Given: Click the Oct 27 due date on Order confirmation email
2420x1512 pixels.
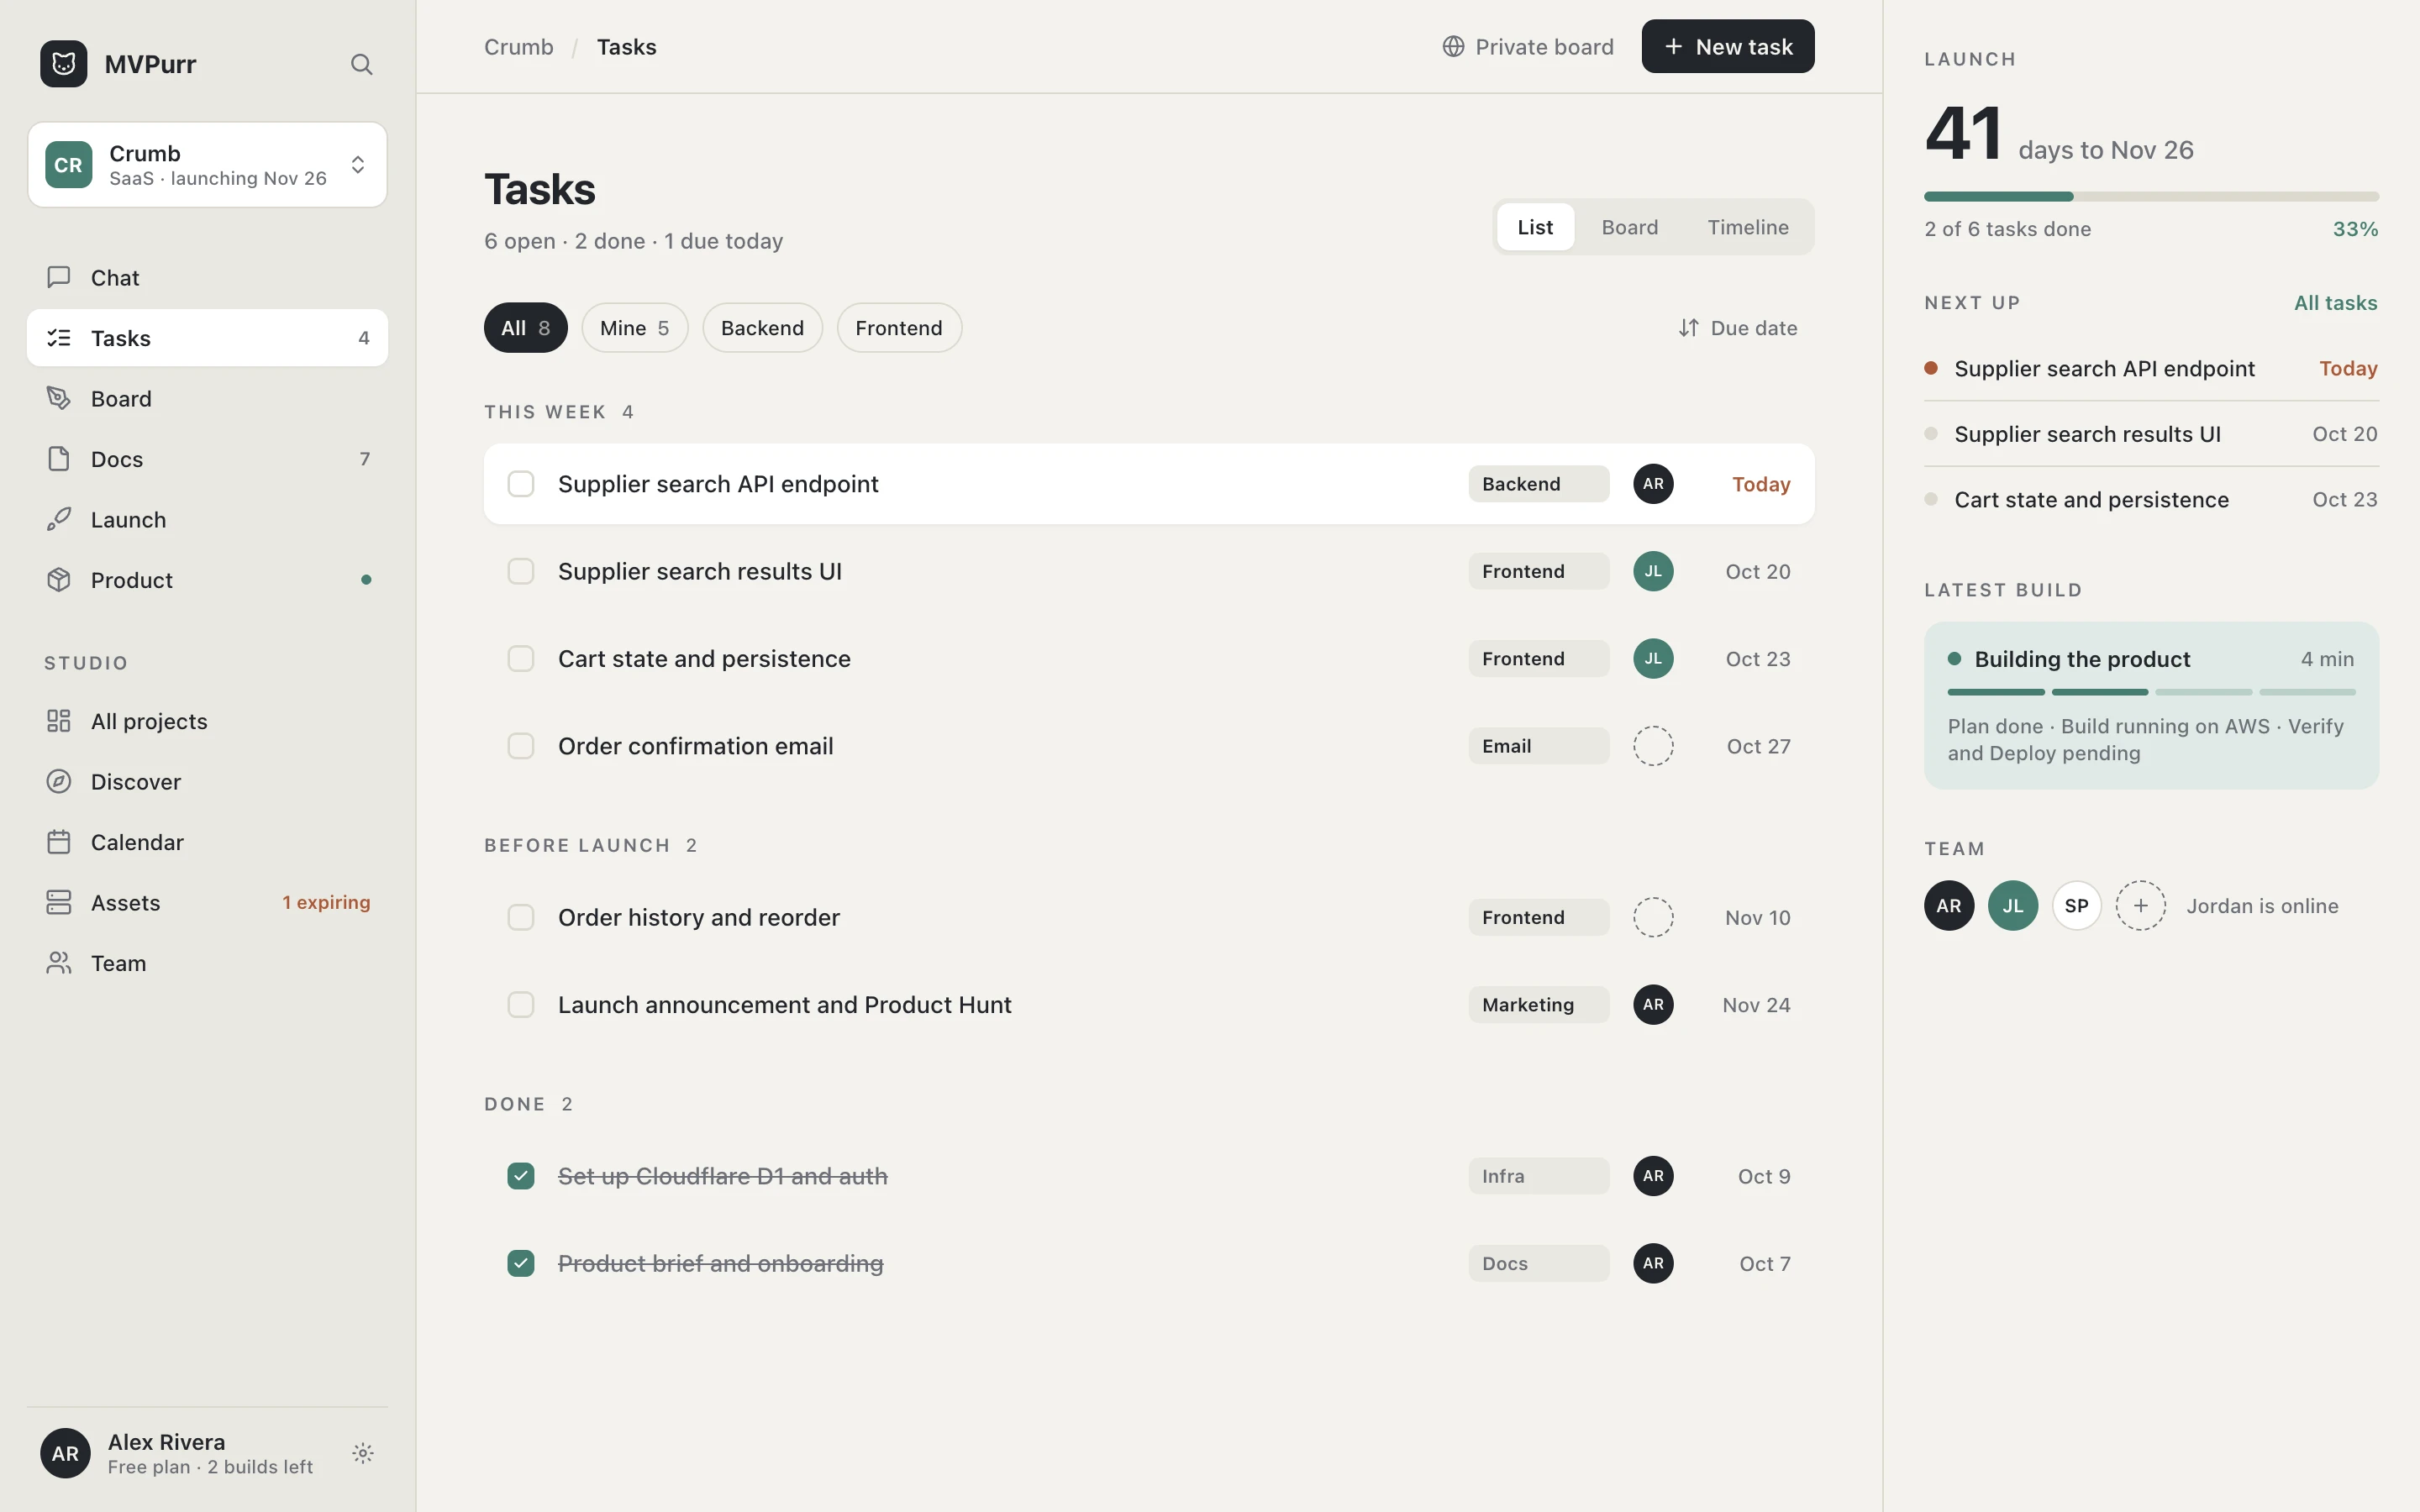Looking at the screenshot, I should coord(1758,746).
